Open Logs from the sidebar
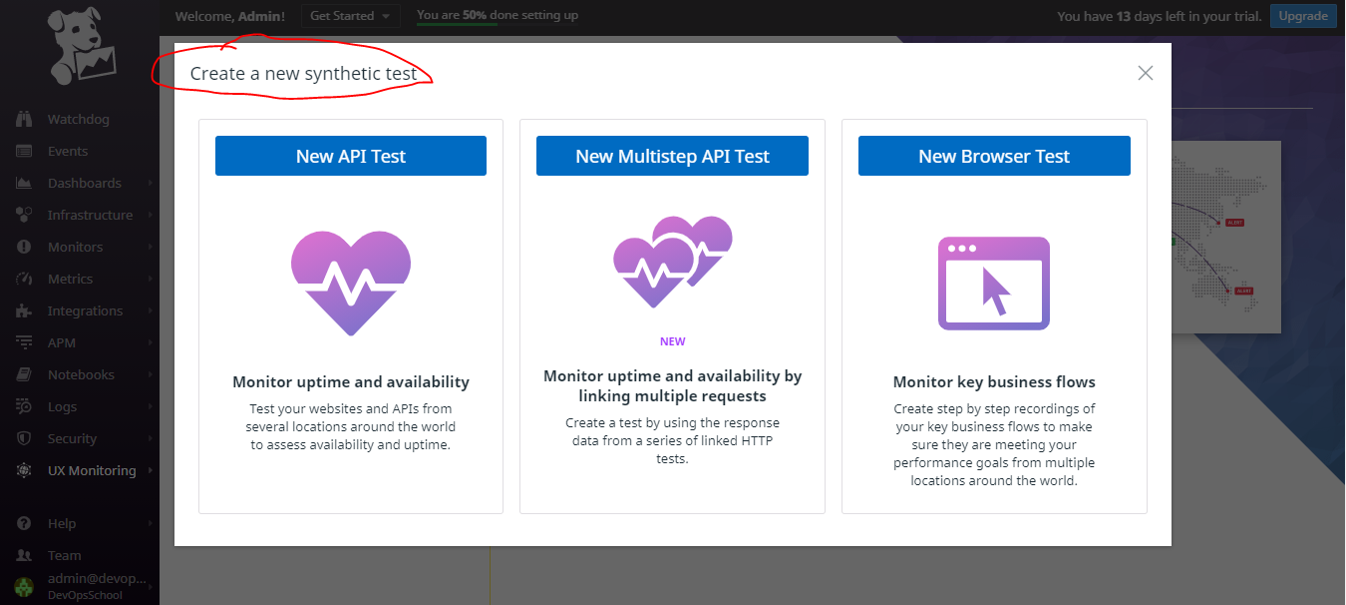This screenshot has width=1346, height=605. 62,407
